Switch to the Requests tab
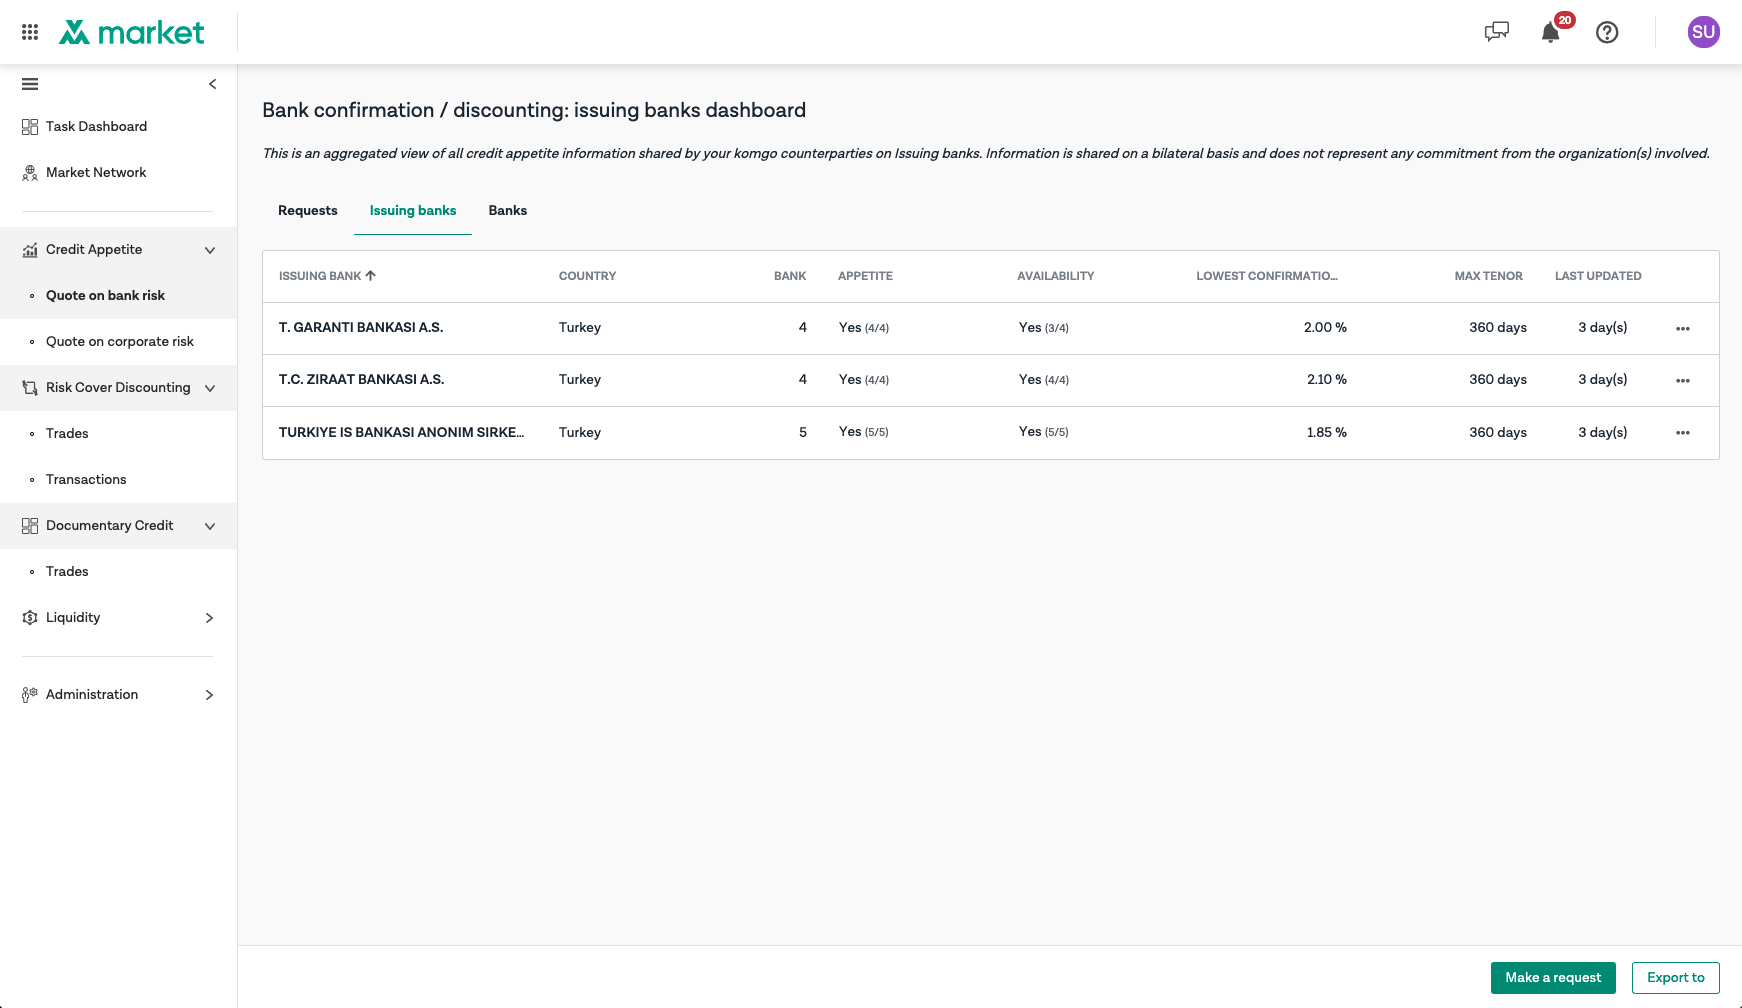This screenshot has width=1742, height=1008. click(x=308, y=211)
